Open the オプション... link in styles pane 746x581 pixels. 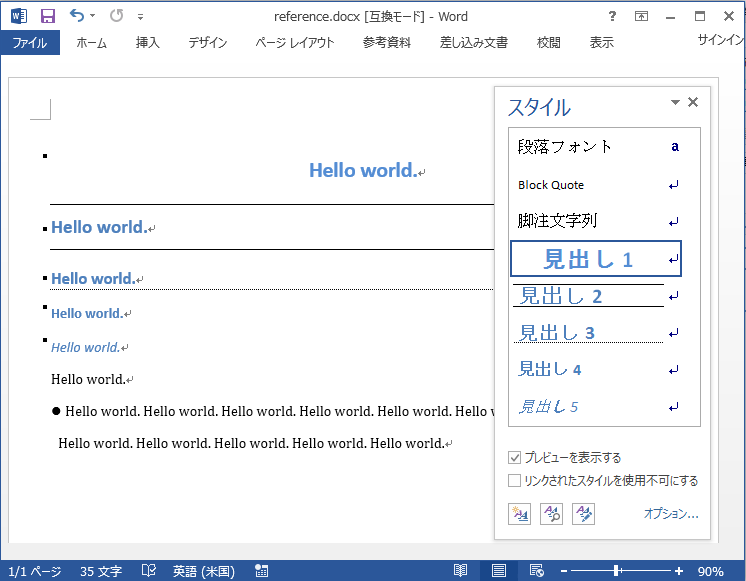671,513
